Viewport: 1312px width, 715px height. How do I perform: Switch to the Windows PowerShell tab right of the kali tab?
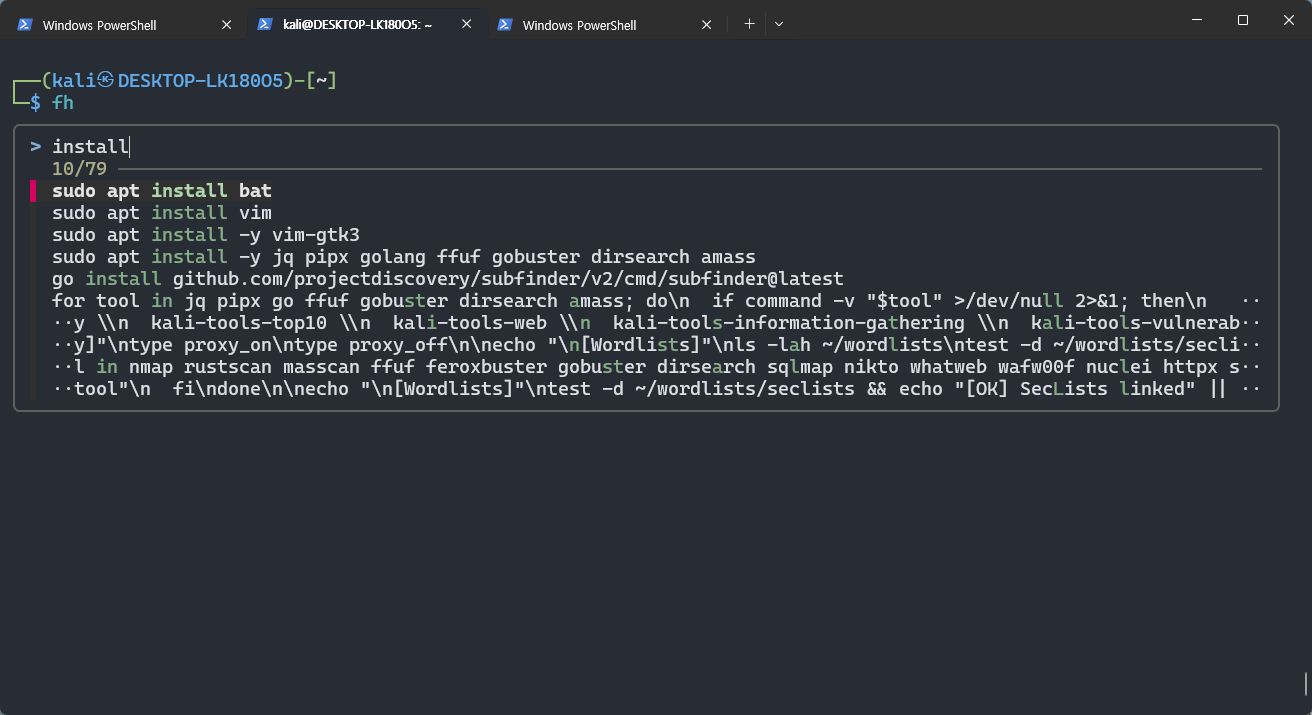pyautogui.click(x=607, y=24)
